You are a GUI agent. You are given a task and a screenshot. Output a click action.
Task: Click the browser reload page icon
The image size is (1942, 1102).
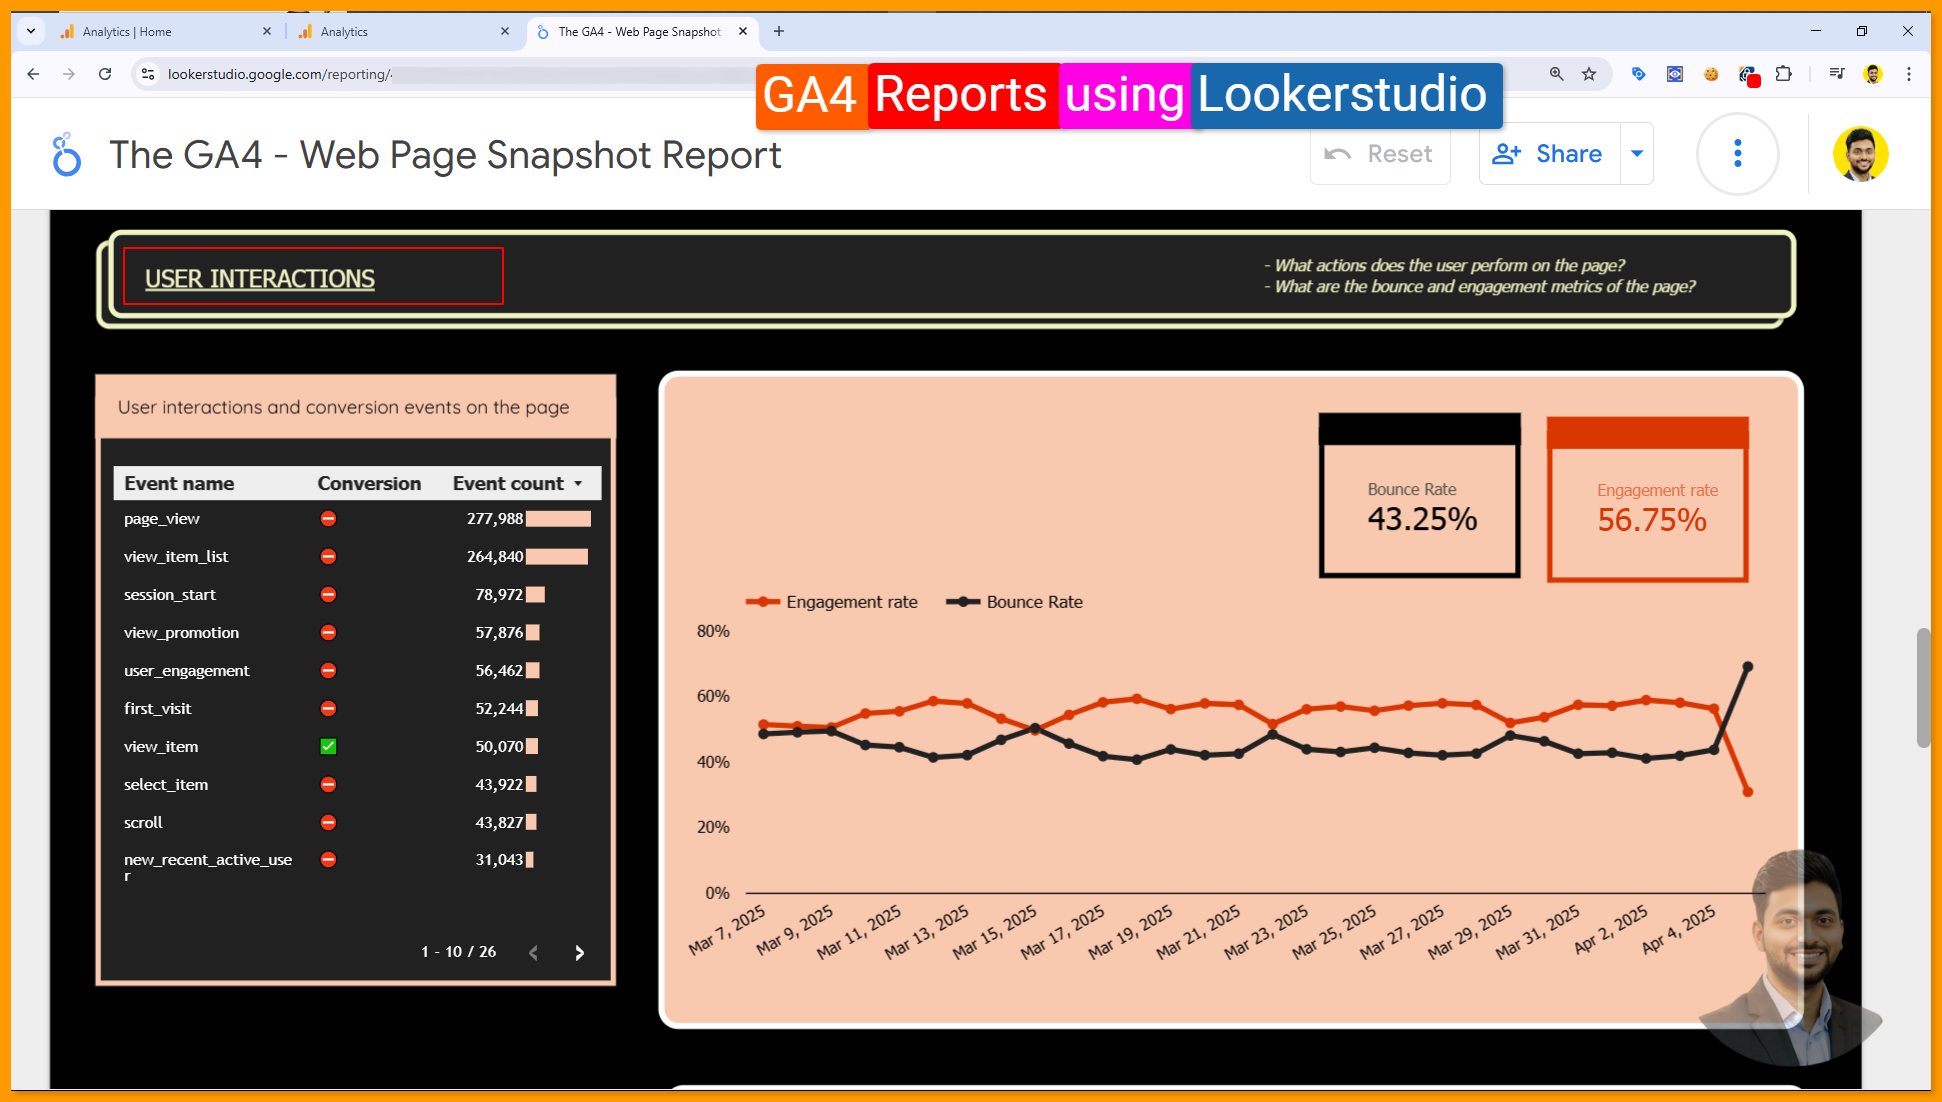(x=105, y=74)
